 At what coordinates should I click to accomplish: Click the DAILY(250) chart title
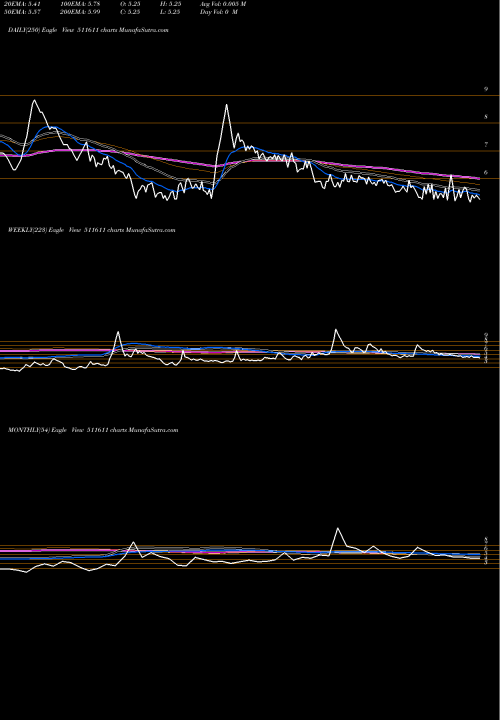(88, 30)
